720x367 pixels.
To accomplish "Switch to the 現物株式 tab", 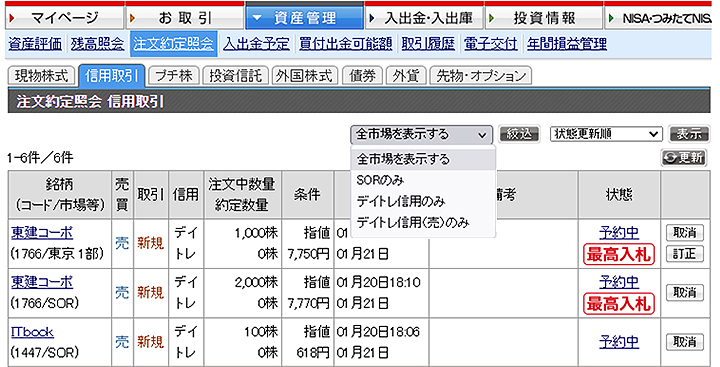I will 41,76.
